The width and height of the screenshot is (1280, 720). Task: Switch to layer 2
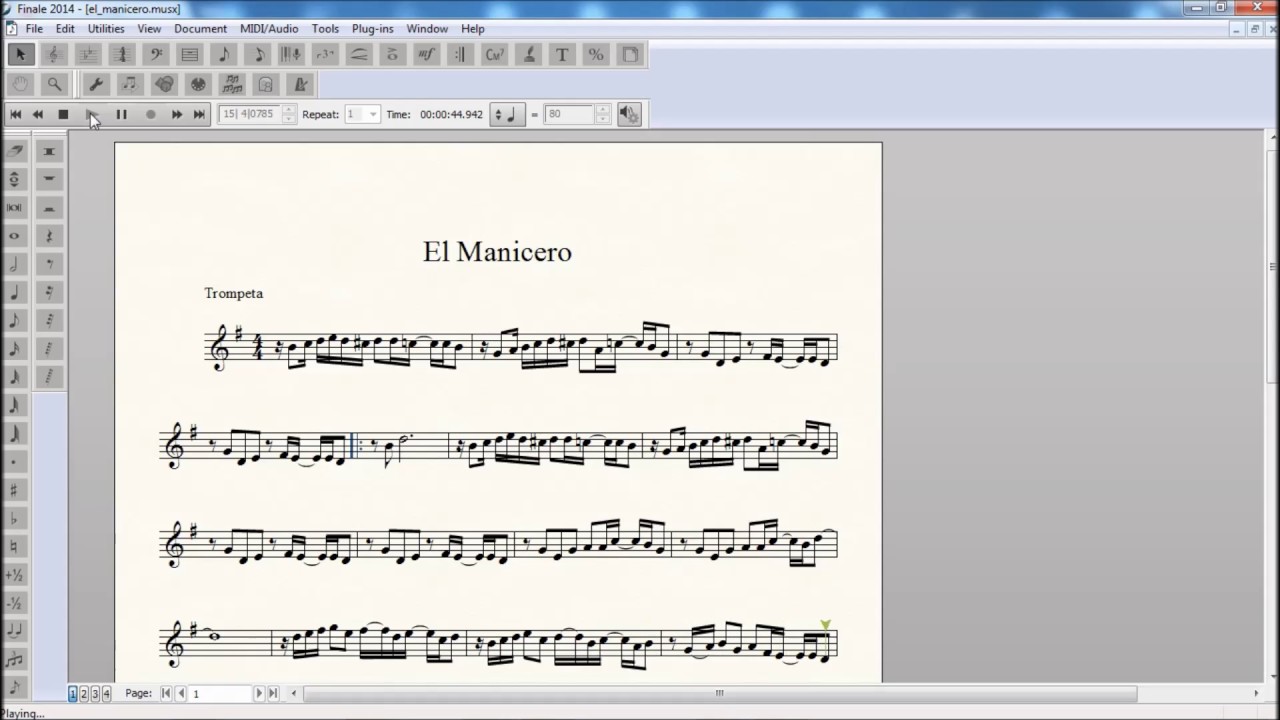point(84,693)
